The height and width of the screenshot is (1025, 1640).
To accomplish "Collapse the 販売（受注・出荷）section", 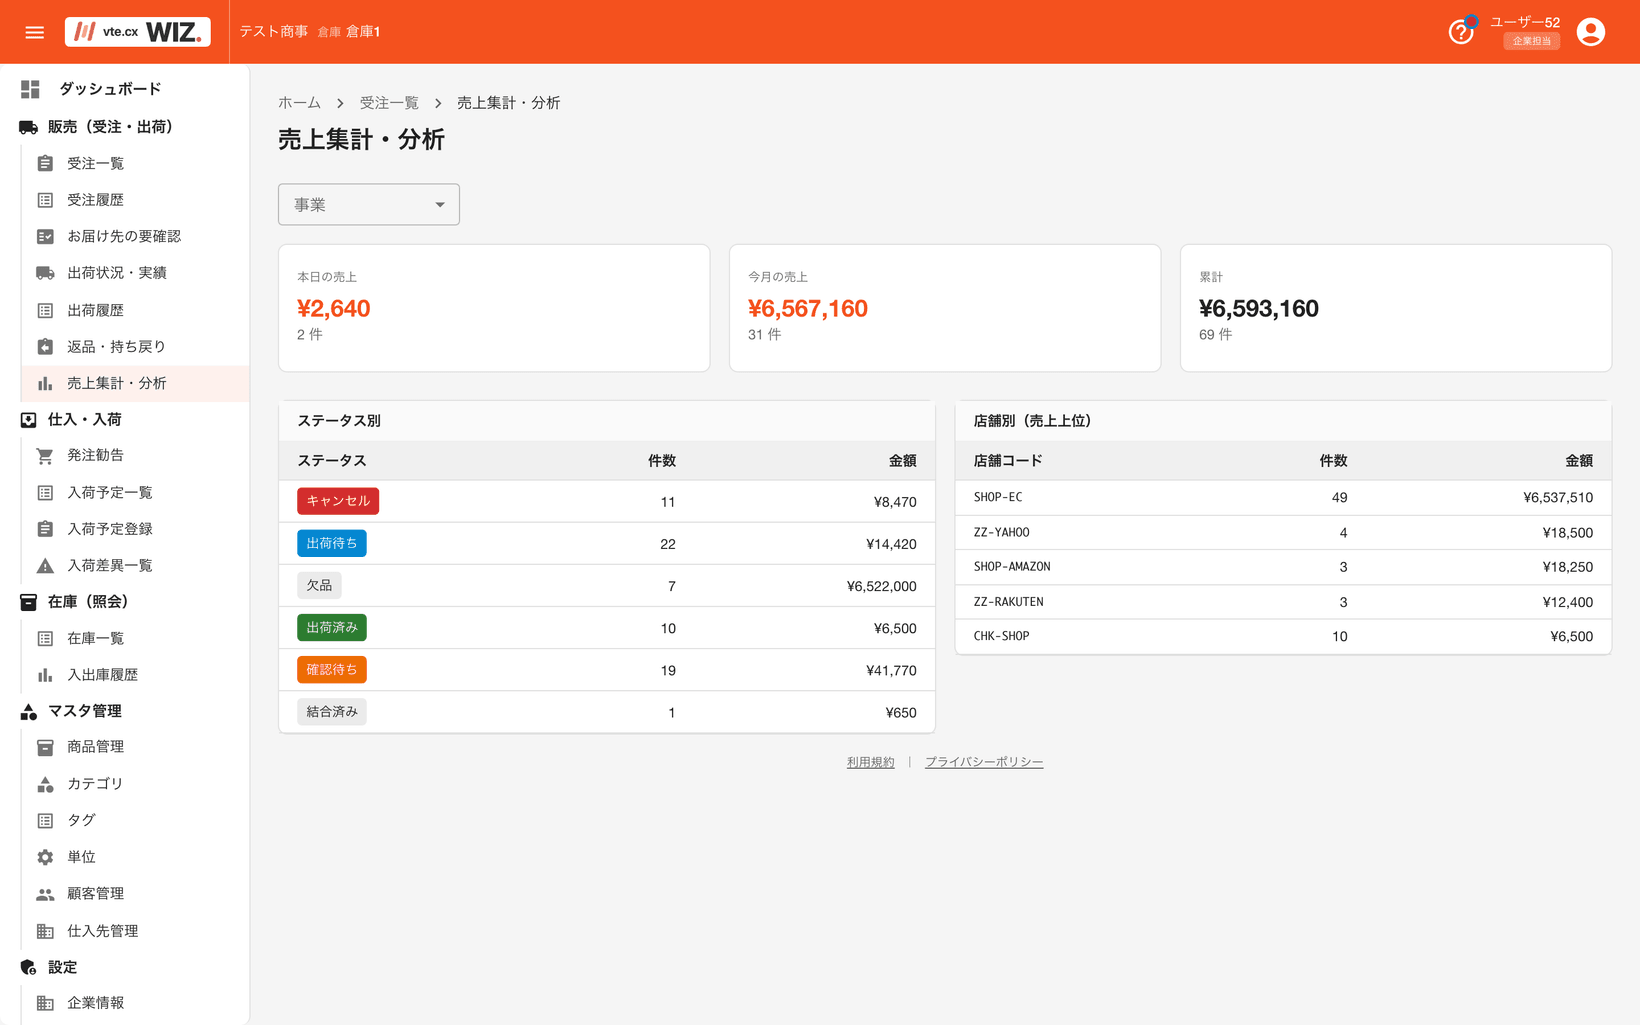I will pyautogui.click(x=110, y=127).
